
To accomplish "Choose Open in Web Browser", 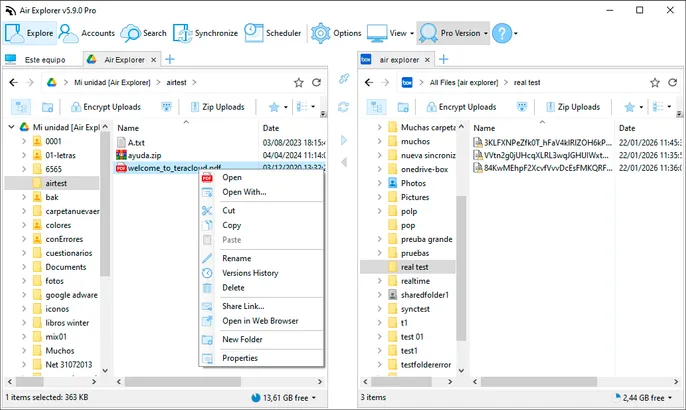I will (x=261, y=321).
